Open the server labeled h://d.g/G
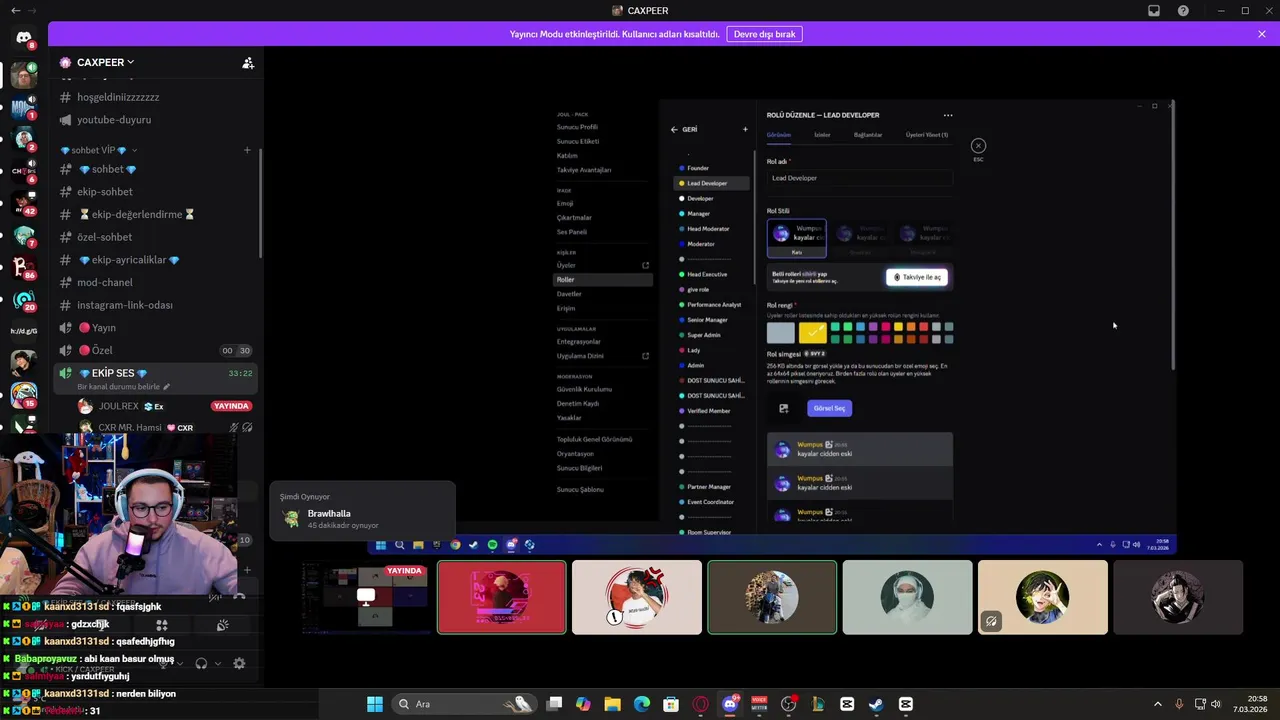This screenshot has height=720, width=1280. point(24,331)
